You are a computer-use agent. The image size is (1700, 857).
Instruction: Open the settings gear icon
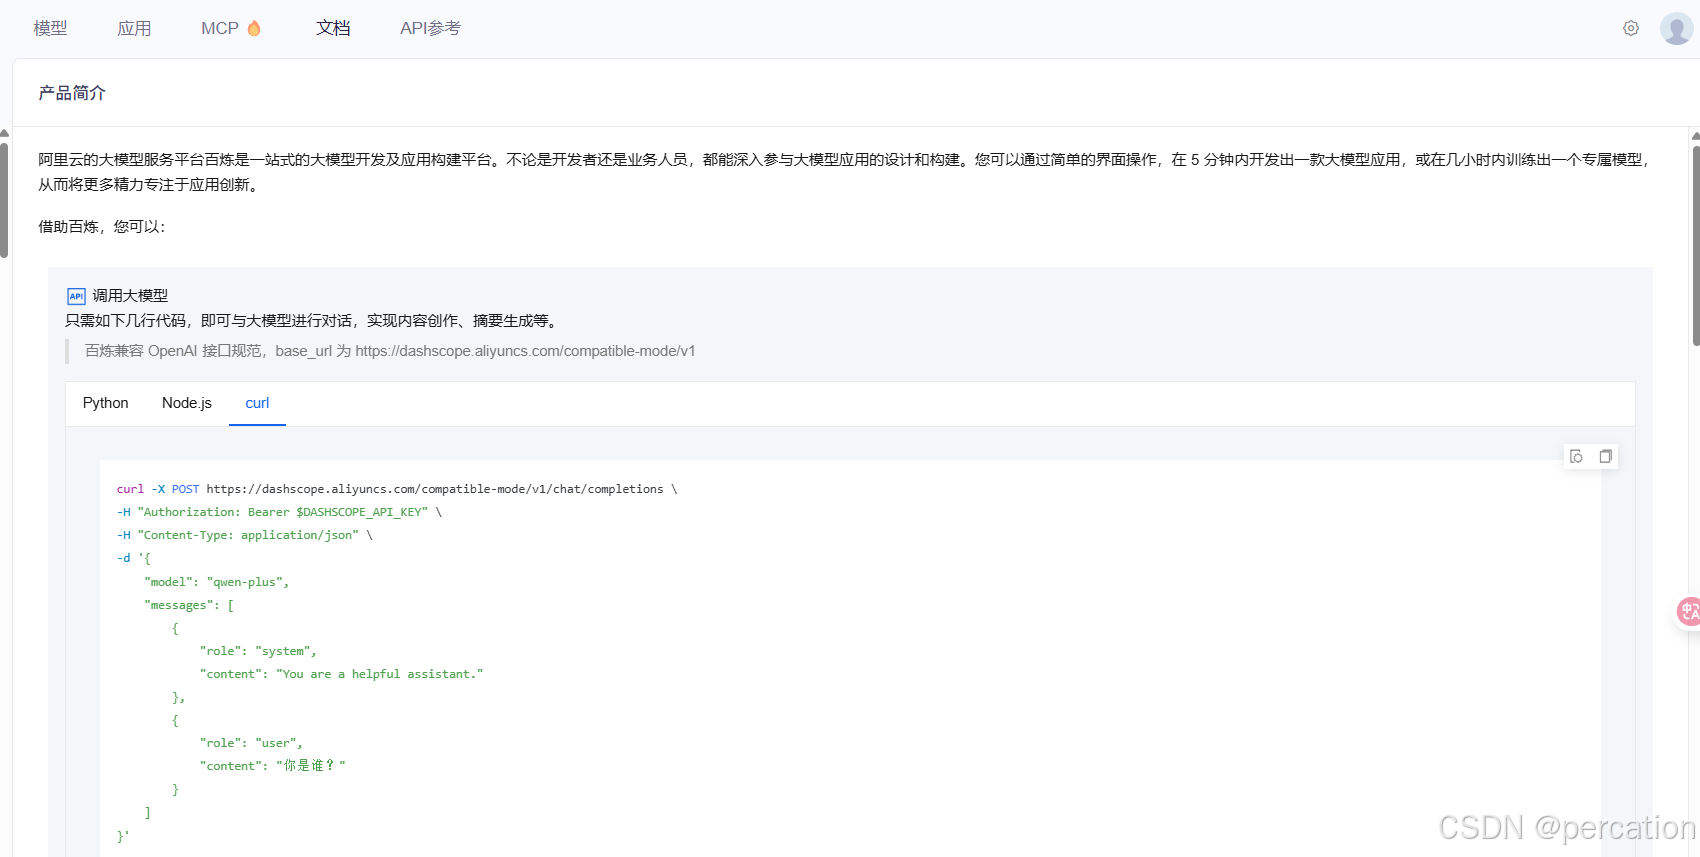pos(1630,28)
